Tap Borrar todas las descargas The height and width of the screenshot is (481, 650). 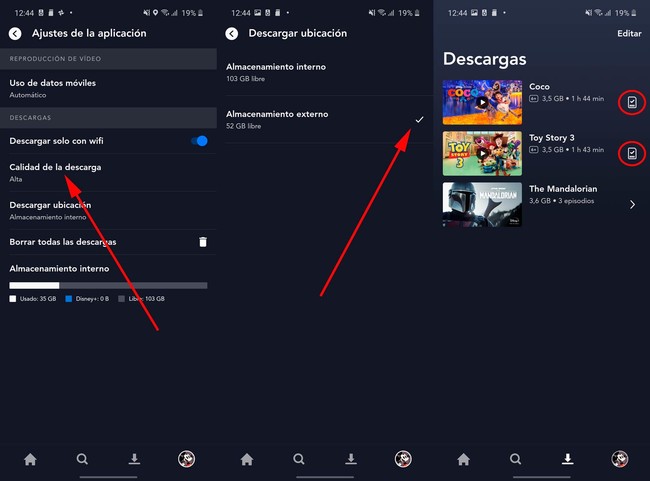tap(63, 242)
